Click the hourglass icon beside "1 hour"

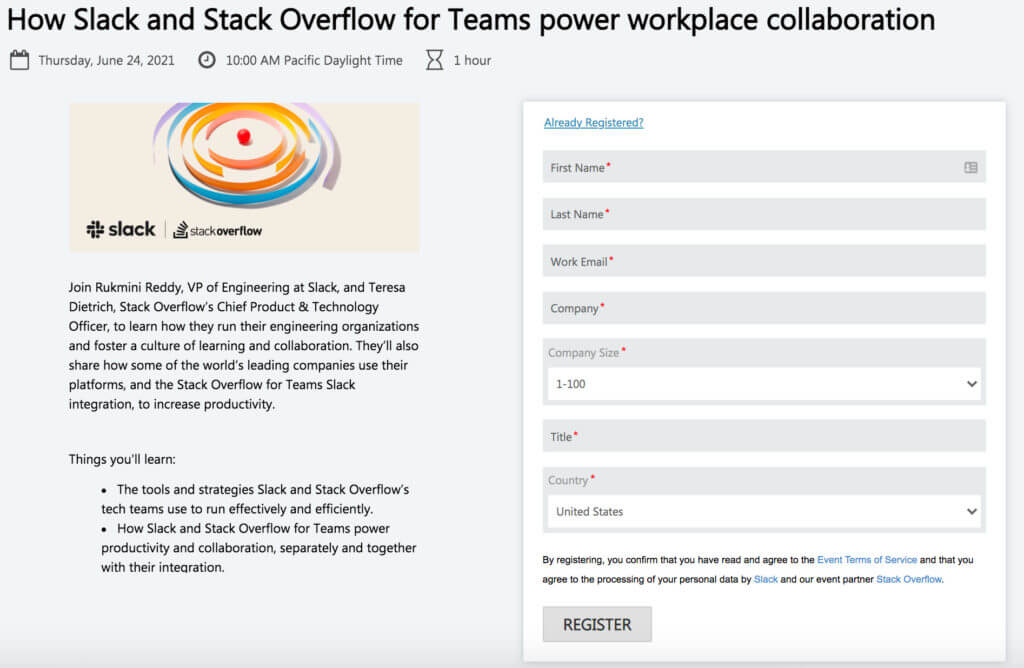(434, 60)
